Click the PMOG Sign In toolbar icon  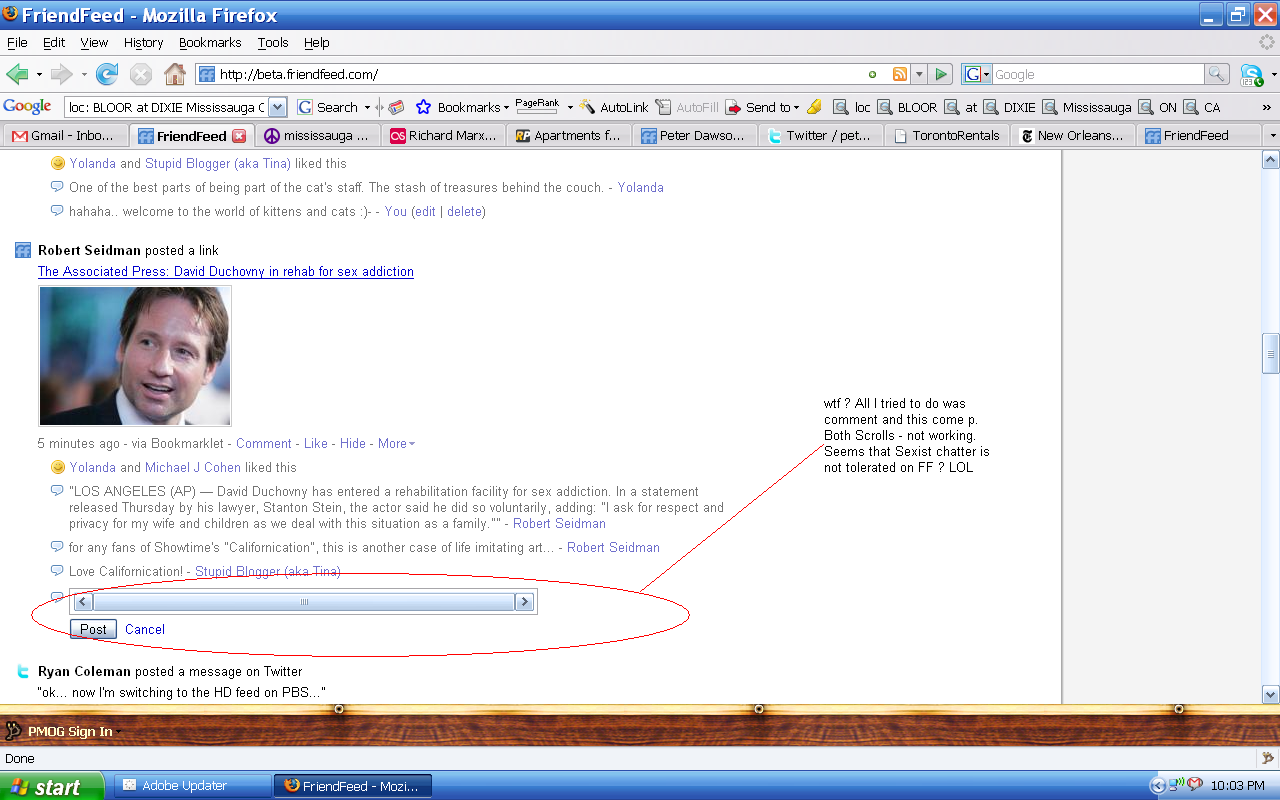pyautogui.click(x=14, y=731)
